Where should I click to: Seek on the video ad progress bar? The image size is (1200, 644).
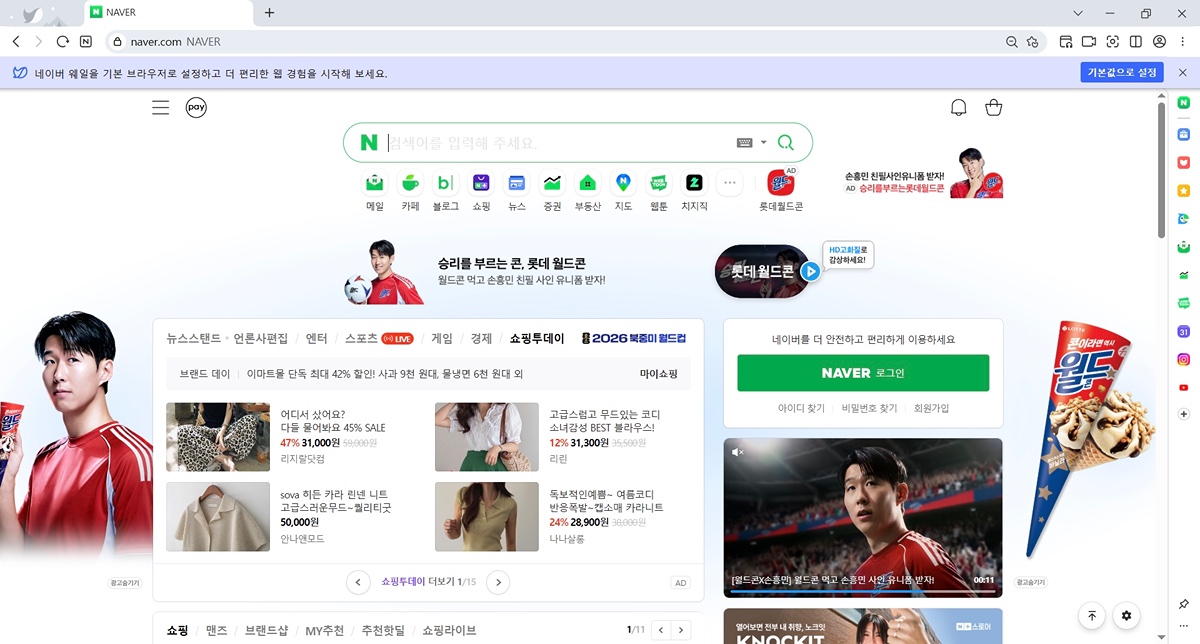[863, 591]
